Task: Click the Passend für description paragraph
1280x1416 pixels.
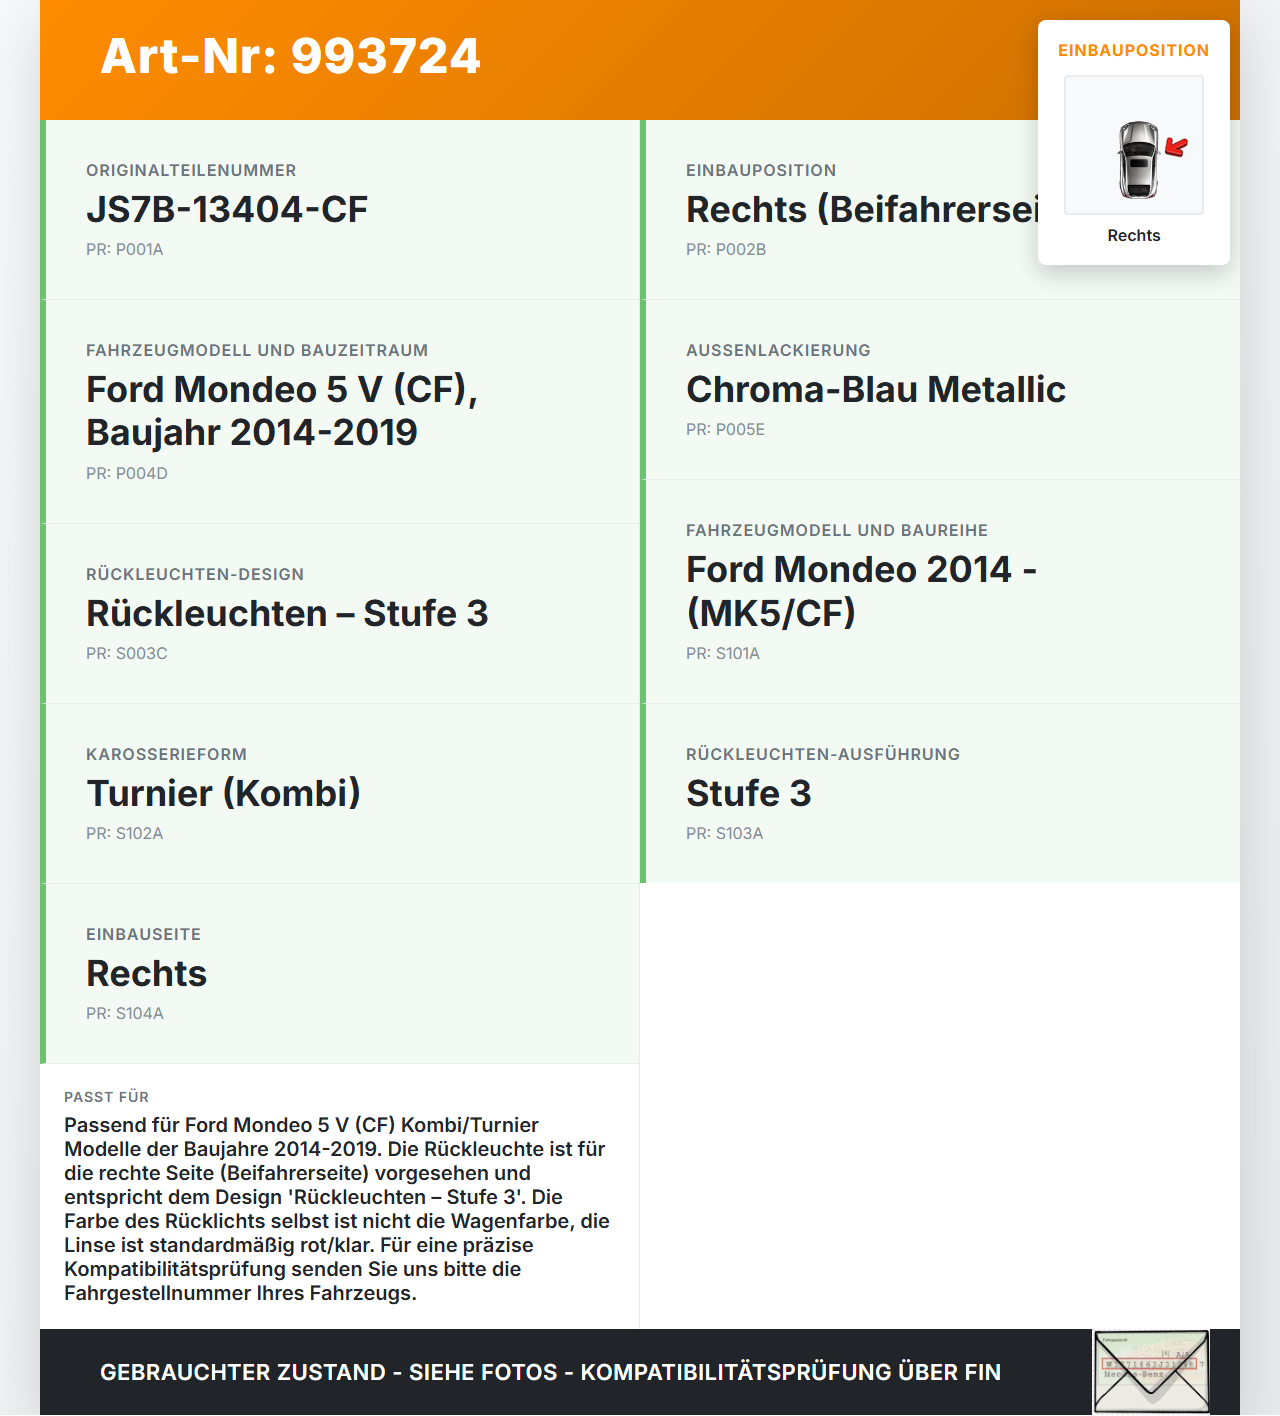Action: [x=337, y=1208]
